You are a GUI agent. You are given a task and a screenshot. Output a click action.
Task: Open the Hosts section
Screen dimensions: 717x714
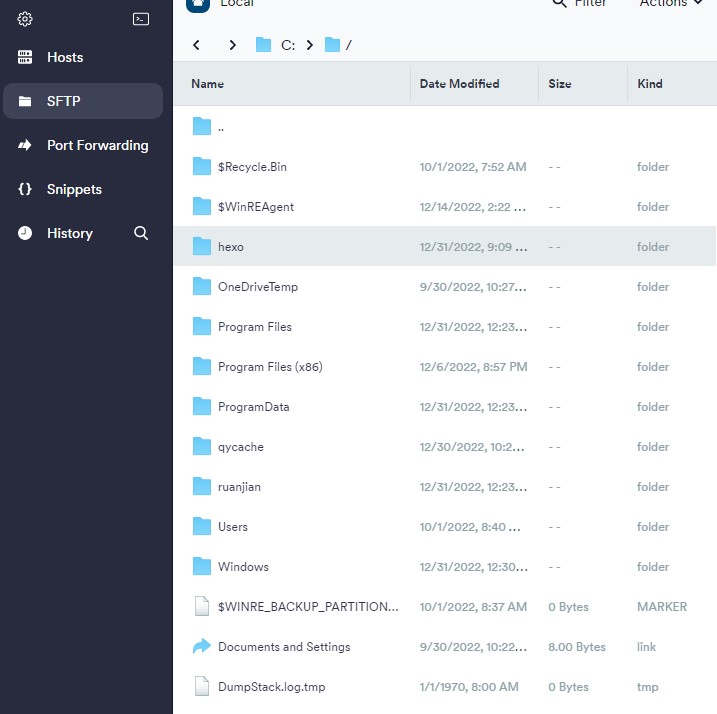point(65,57)
